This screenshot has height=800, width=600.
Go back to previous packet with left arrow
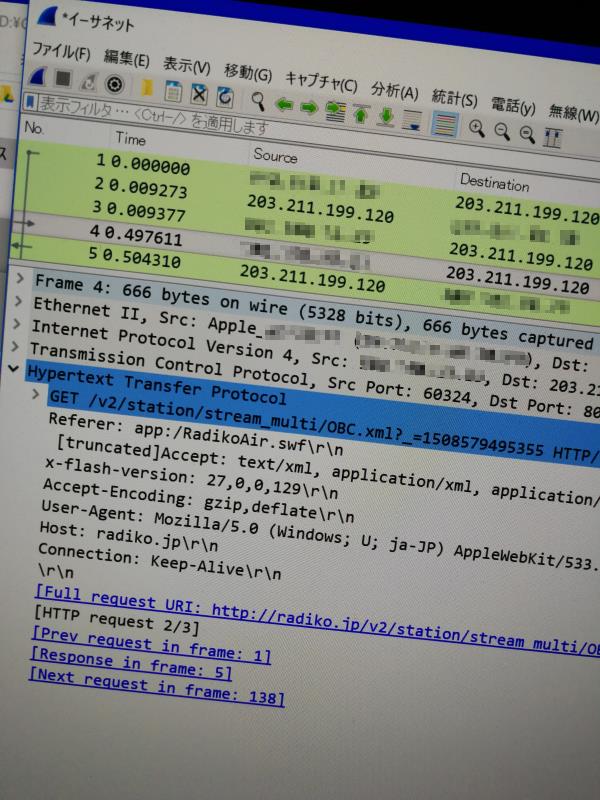(x=284, y=105)
